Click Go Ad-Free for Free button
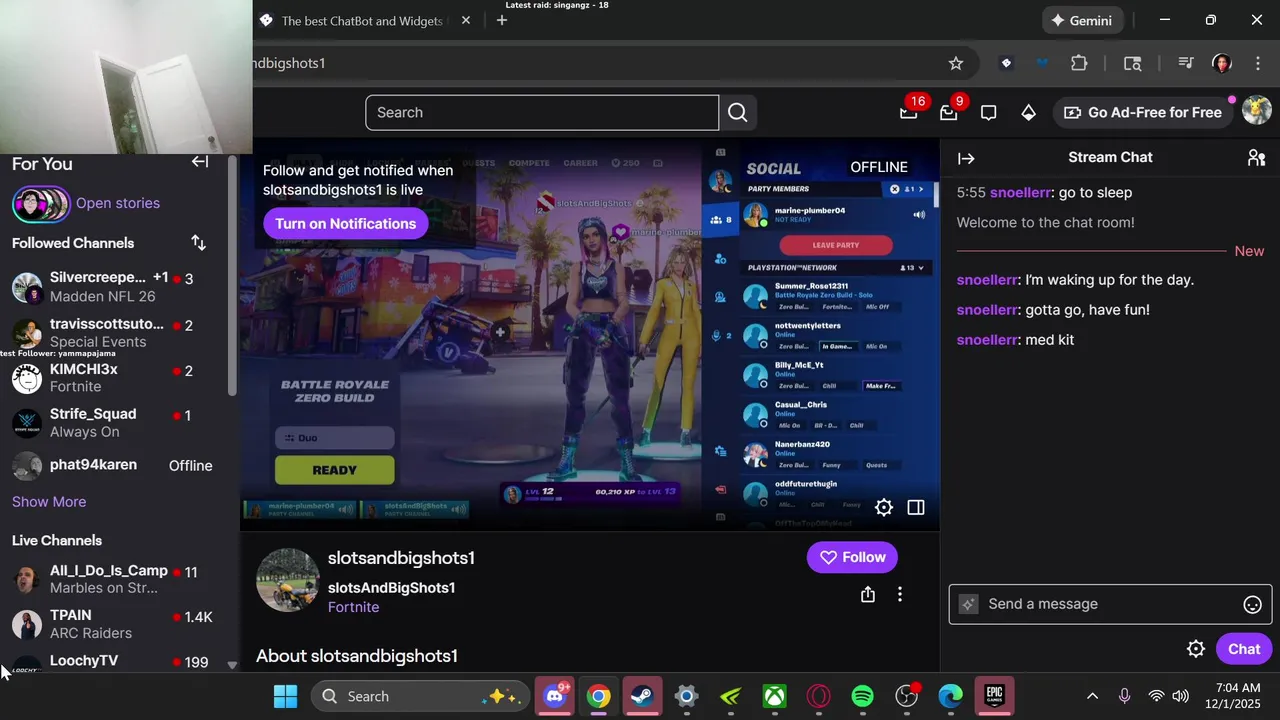This screenshot has width=1280, height=720. [x=1143, y=113]
